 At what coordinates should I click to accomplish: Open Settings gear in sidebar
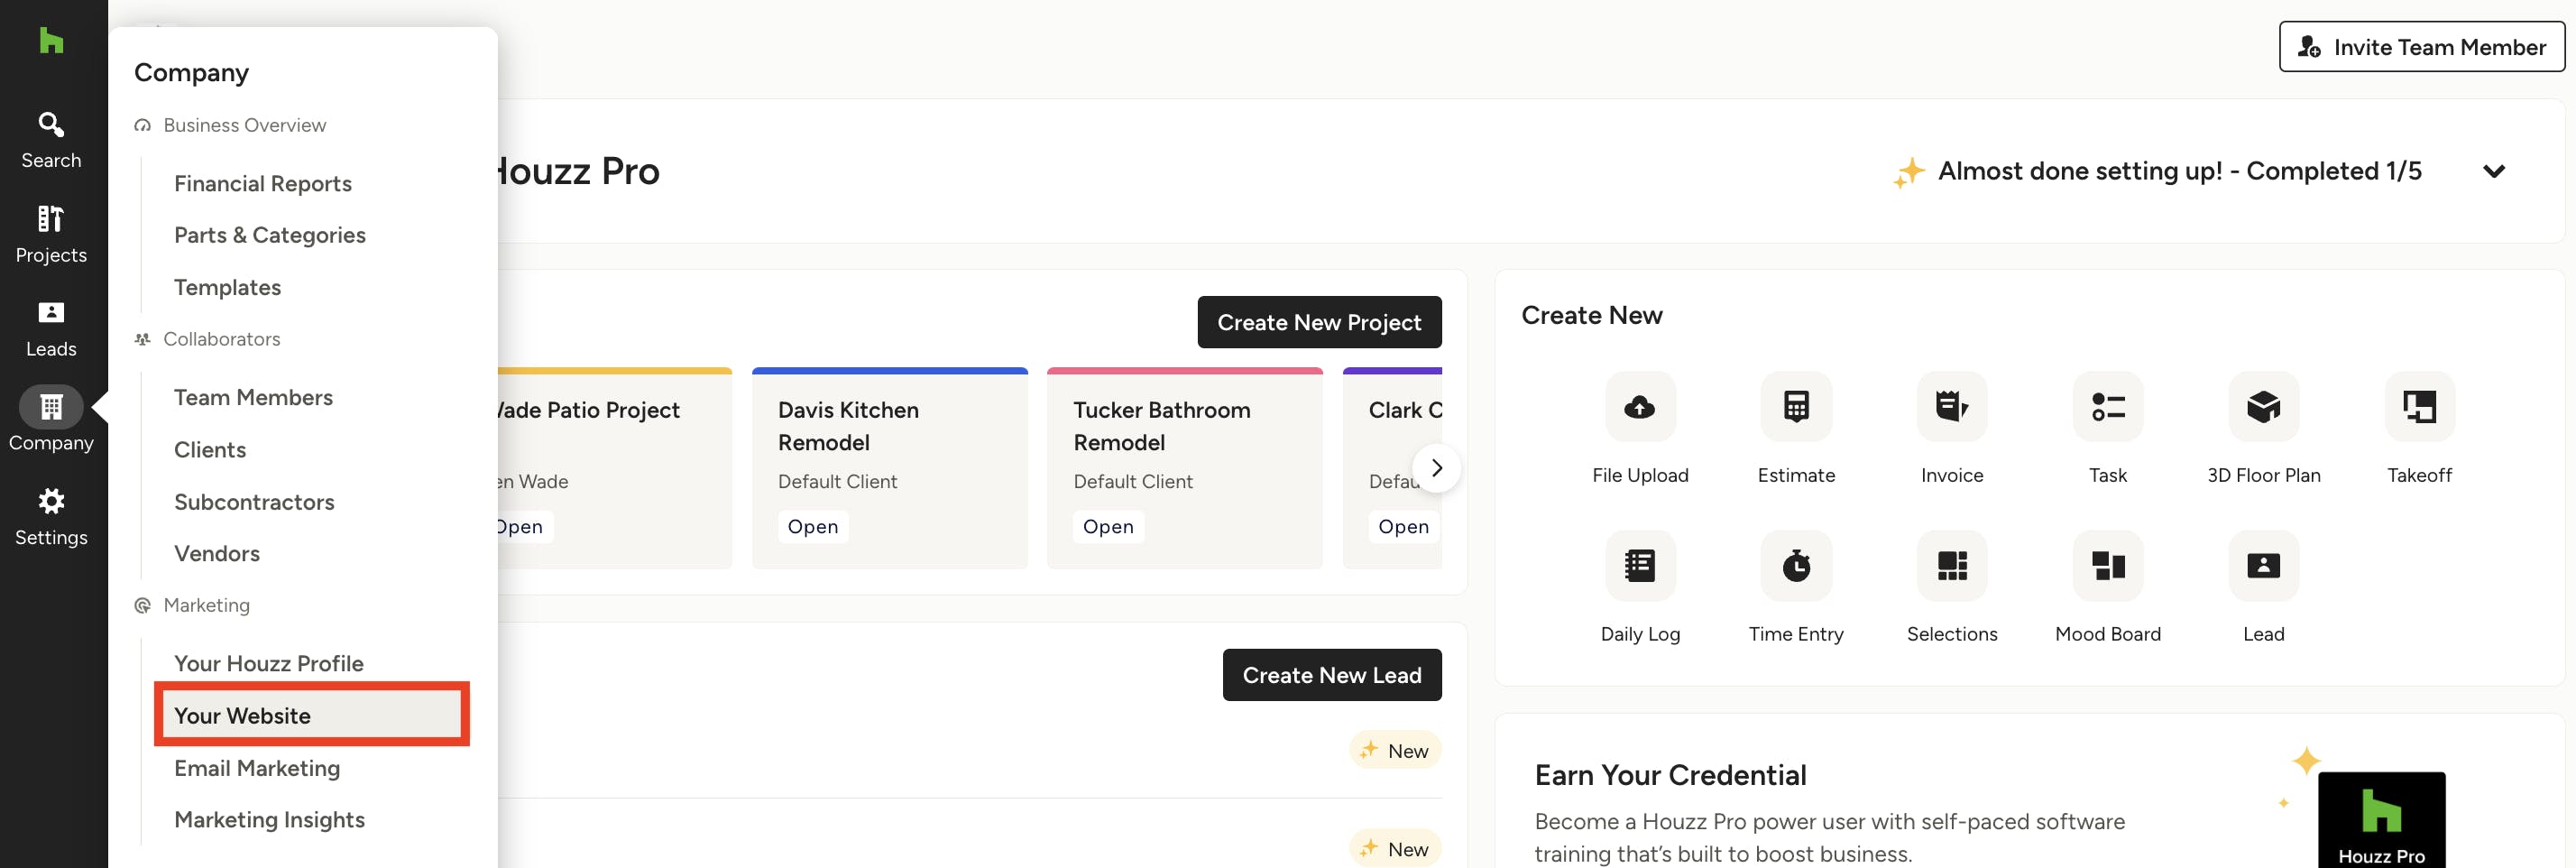coord(51,517)
